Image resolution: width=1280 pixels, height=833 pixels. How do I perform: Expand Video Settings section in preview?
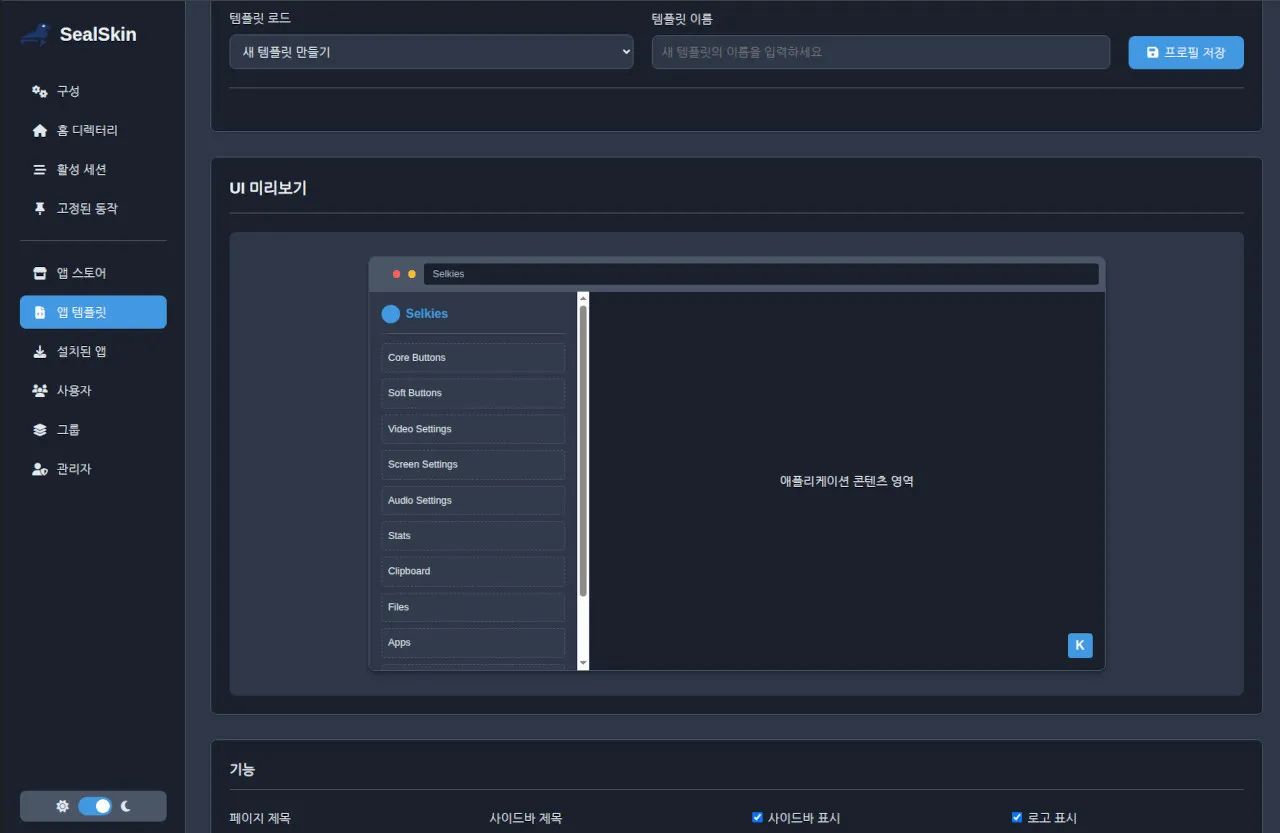[x=473, y=429]
